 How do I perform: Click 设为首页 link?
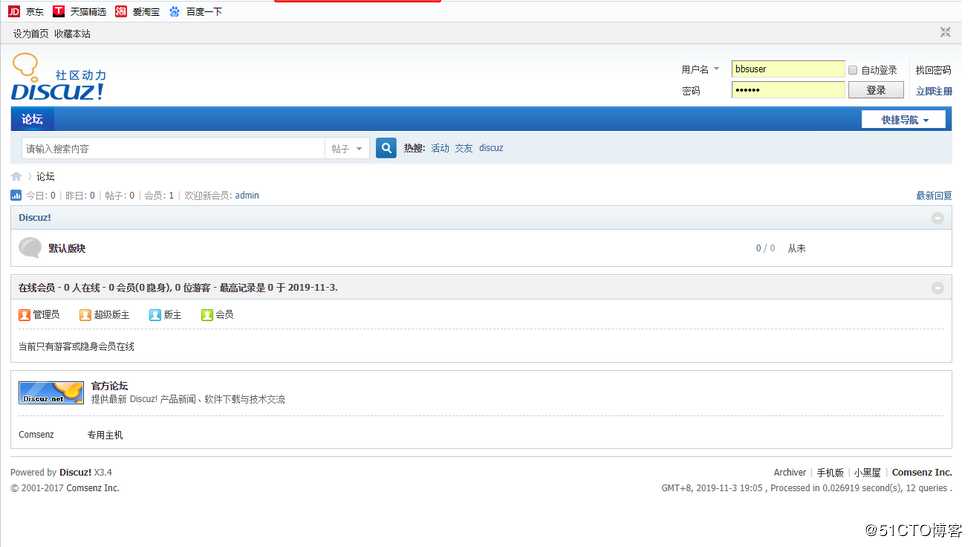[x=30, y=33]
